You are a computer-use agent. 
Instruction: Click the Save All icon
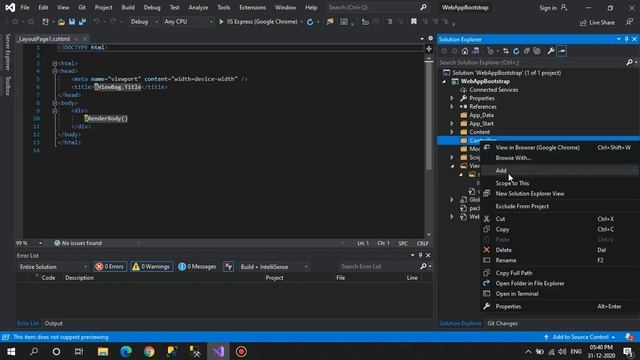click(x=82, y=22)
